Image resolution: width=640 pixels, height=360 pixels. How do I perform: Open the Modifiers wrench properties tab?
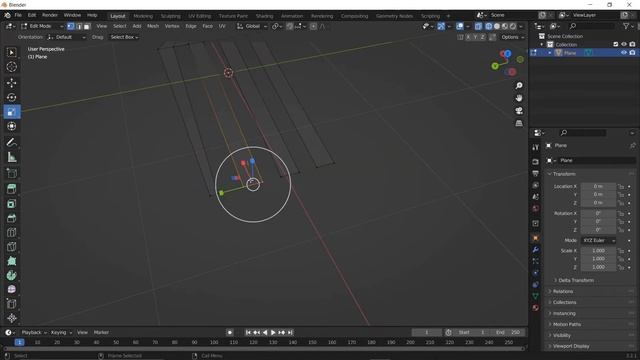tap(536, 249)
